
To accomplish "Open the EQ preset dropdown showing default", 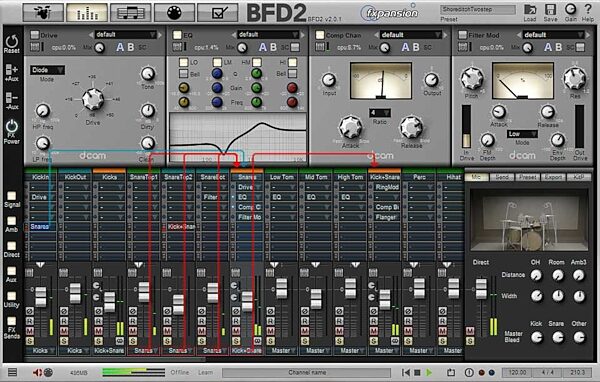I will point(268,35).
